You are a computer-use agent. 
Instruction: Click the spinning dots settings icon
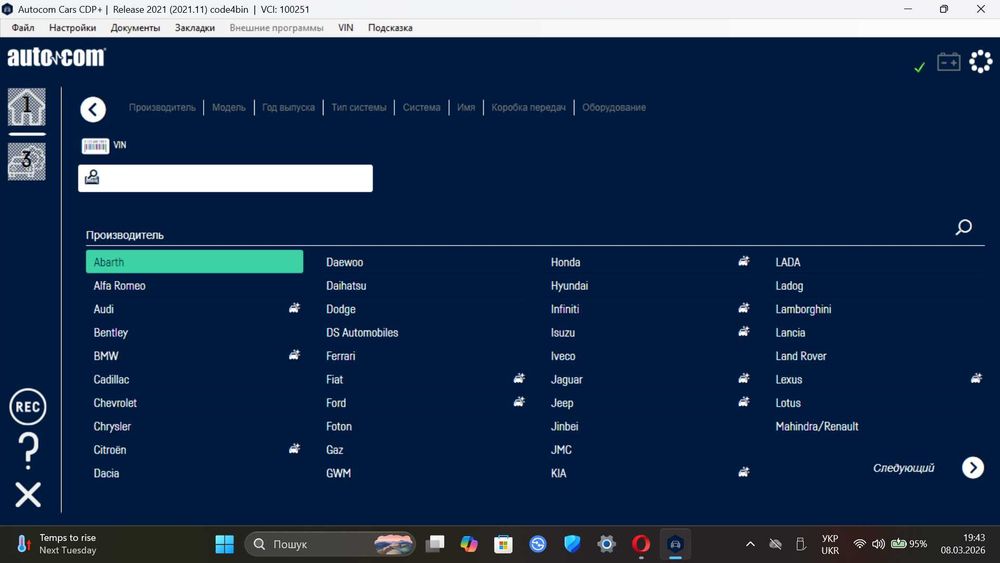coord(981,62)
